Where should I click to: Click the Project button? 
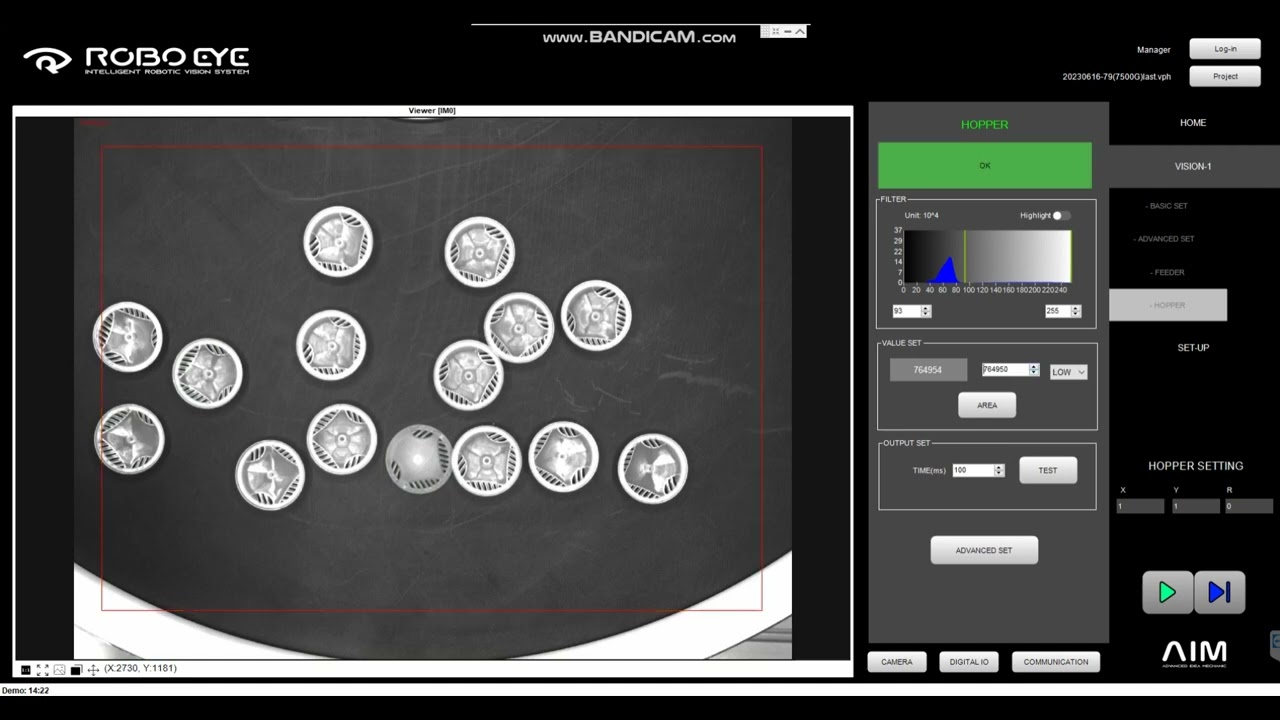1225,76
